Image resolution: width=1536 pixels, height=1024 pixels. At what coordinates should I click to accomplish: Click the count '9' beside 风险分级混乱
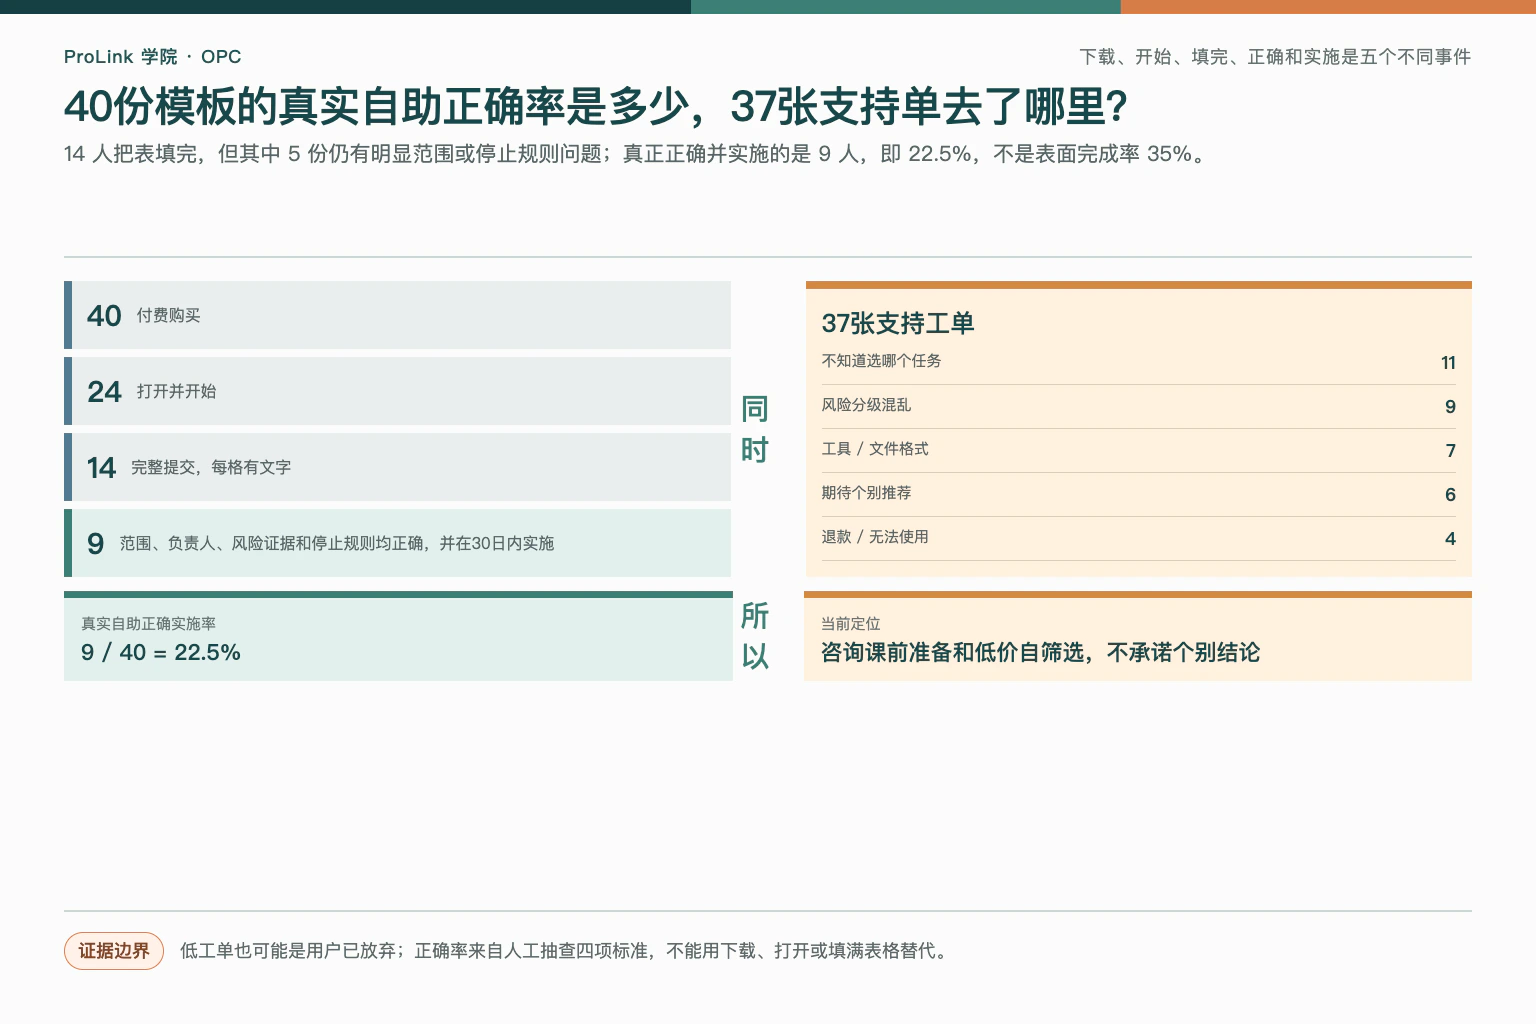pyautogui.click(x=1450, y=407)
